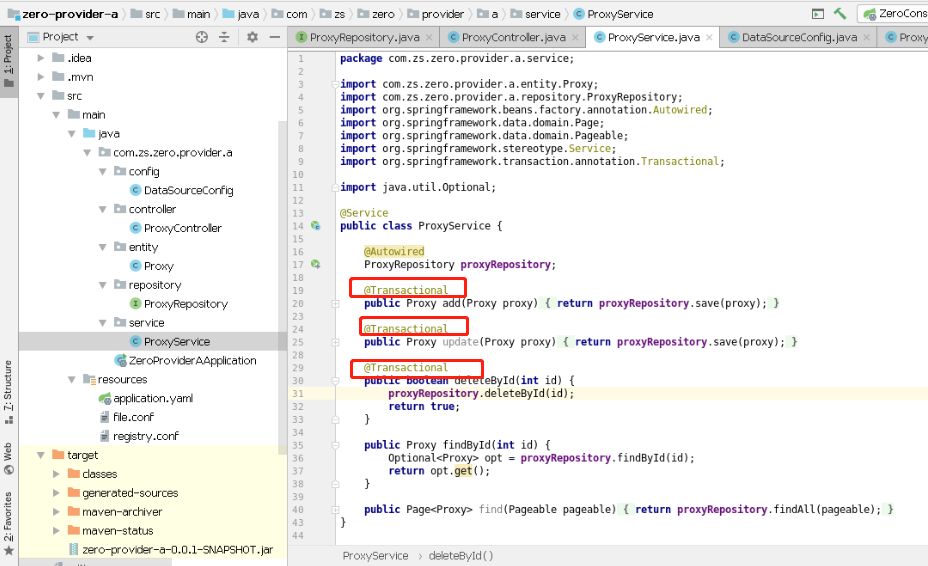Expand the classes folder under target
Screen dimensions: 928x566
click(56, 474)
